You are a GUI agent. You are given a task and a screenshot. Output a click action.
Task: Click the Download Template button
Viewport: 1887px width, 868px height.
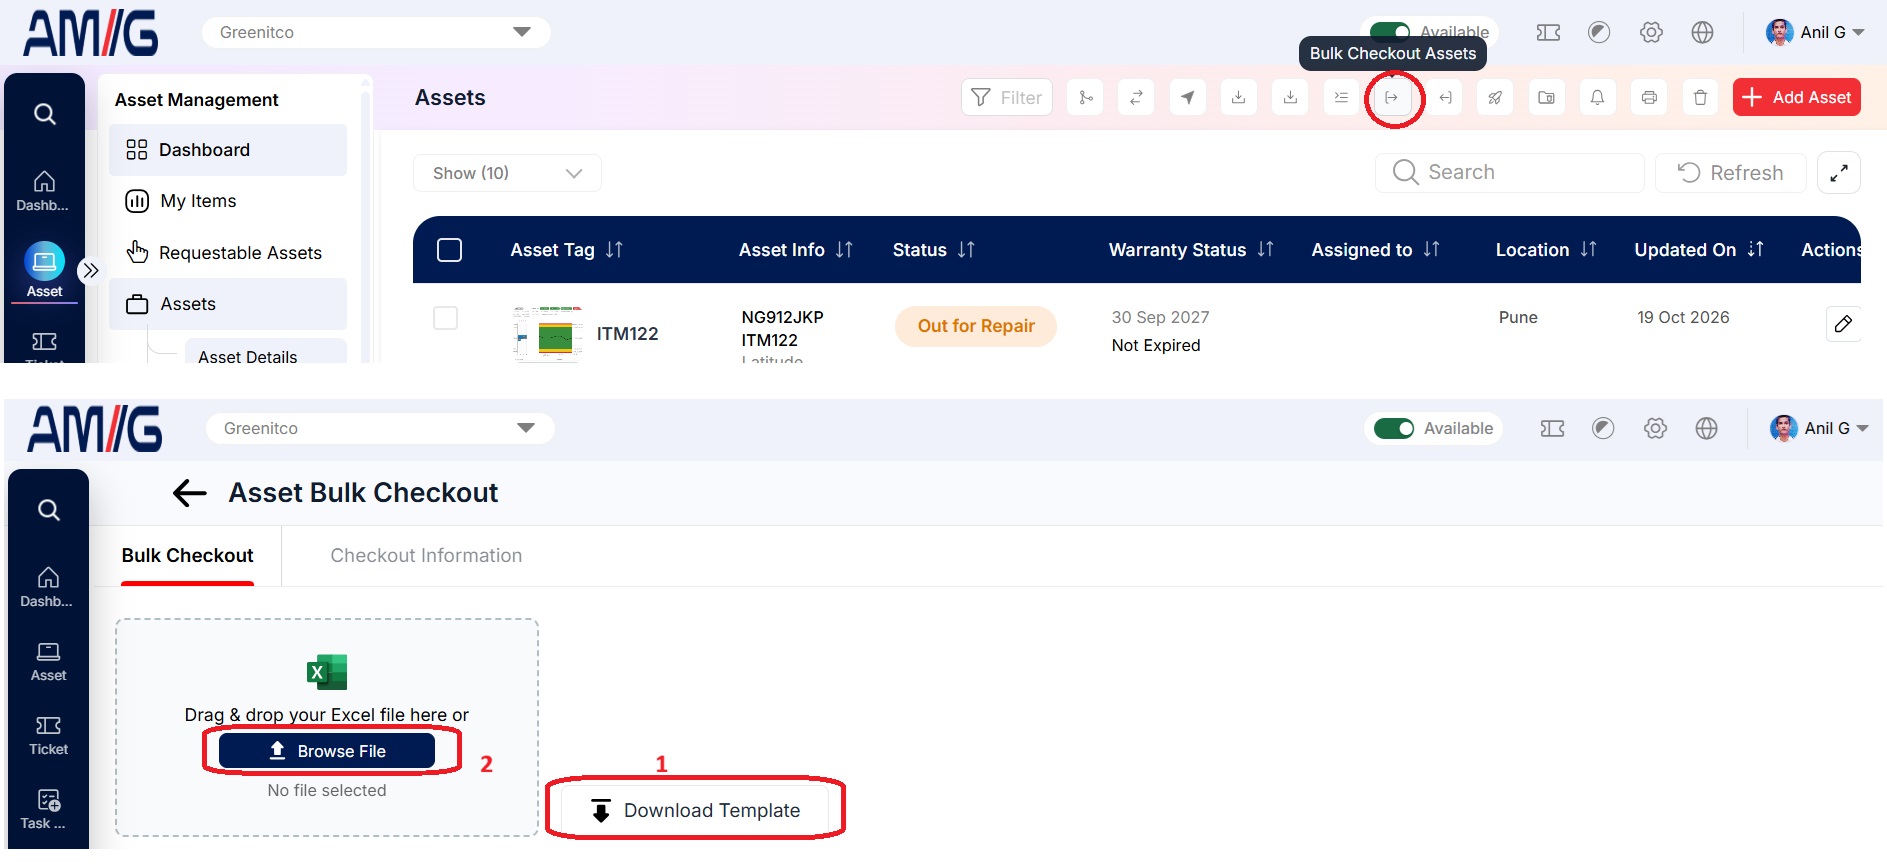click(x=695, y=810)
